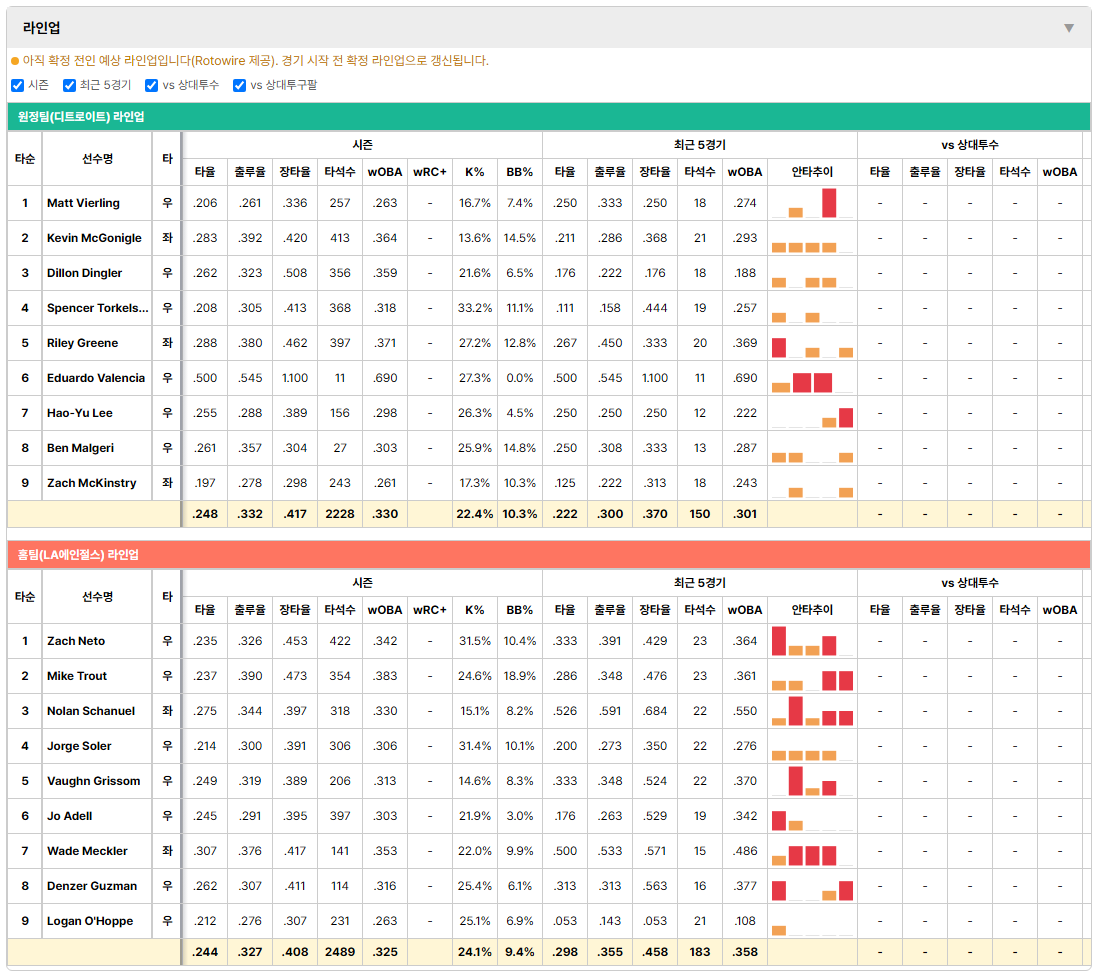Uncheck the 시즌 checkbox
Screen dimensions: 1098x977
(18, 85)
